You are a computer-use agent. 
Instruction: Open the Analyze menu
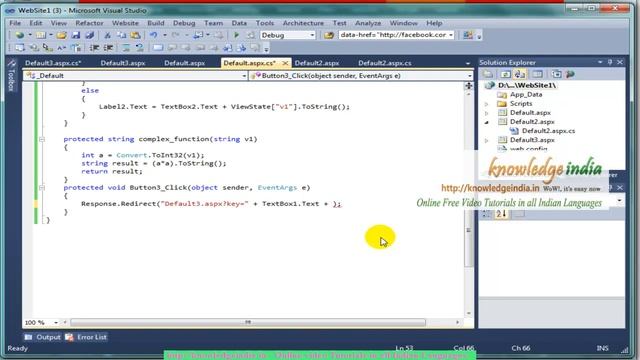point(367,23)
